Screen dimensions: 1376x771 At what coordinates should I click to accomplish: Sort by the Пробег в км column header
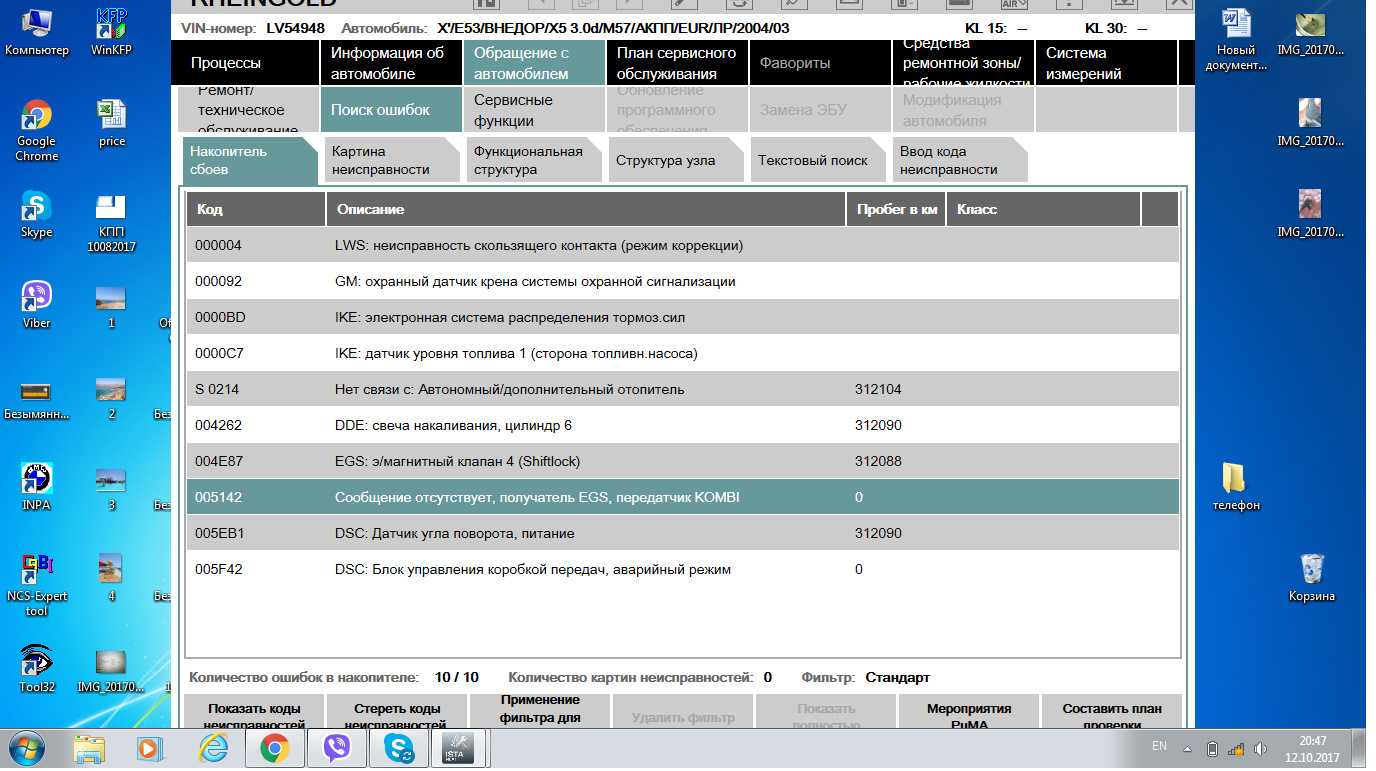click(x=896, y=209)
